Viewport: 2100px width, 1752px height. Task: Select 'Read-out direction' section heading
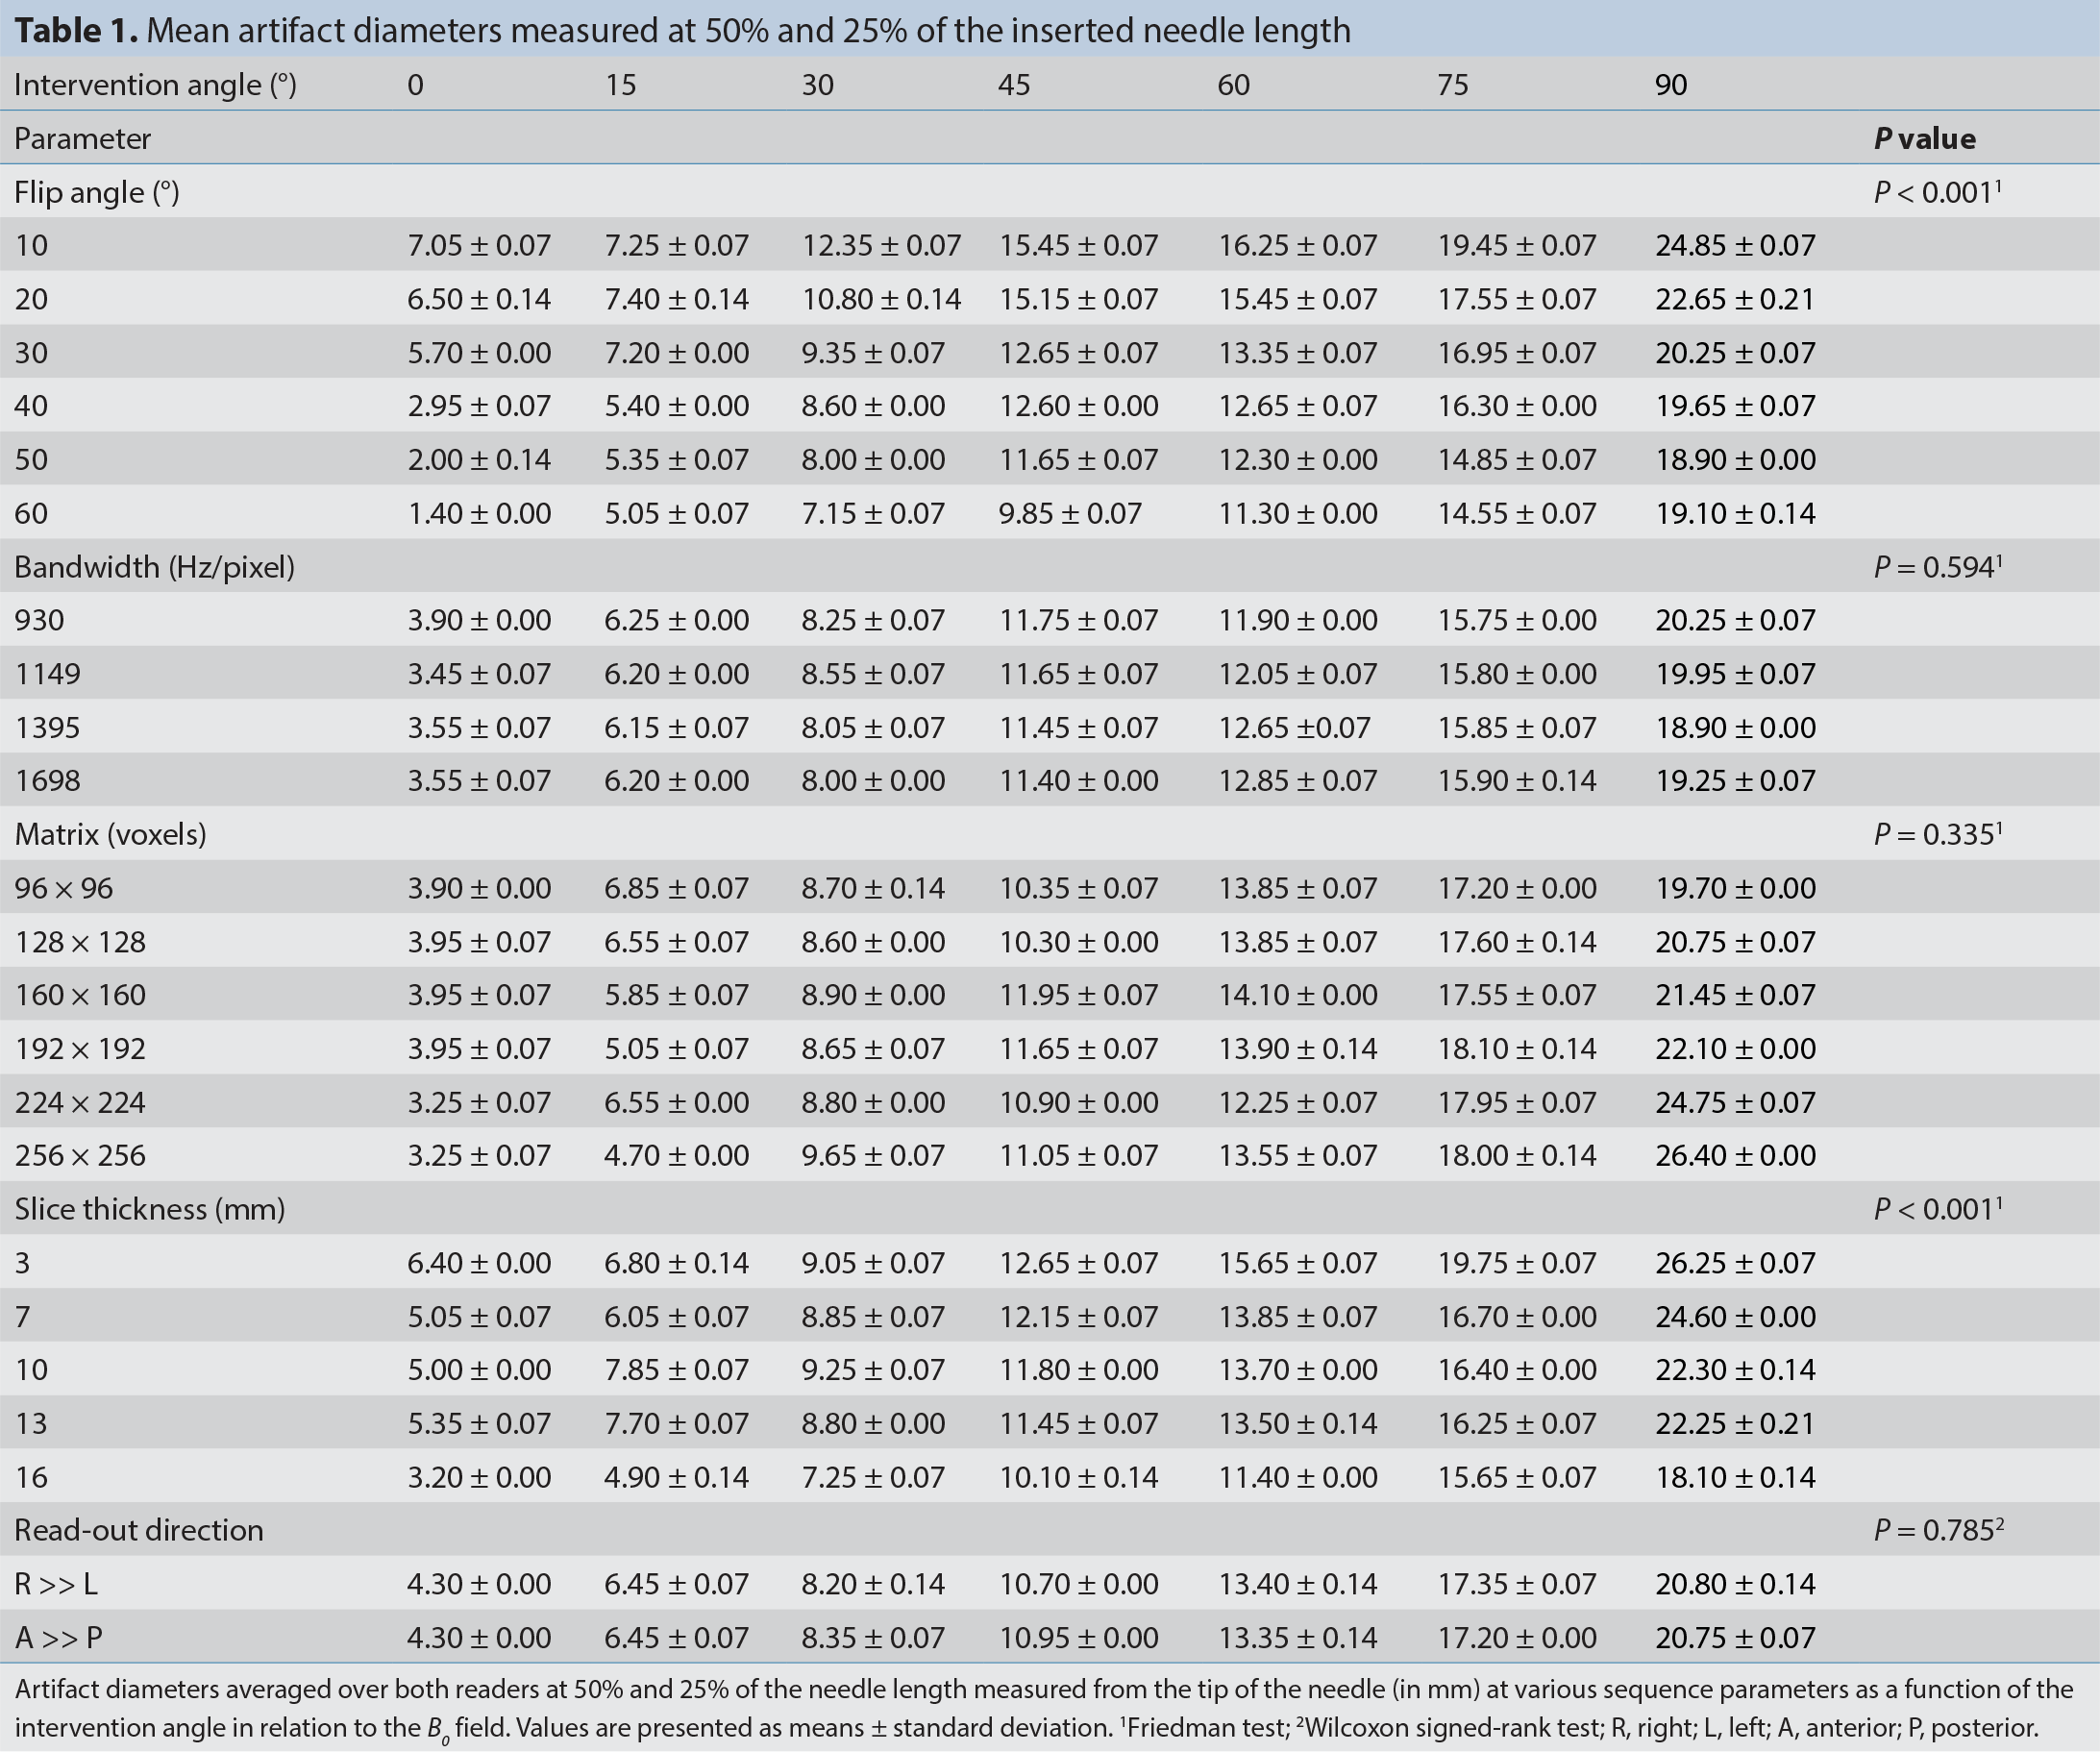[139, 1531]
